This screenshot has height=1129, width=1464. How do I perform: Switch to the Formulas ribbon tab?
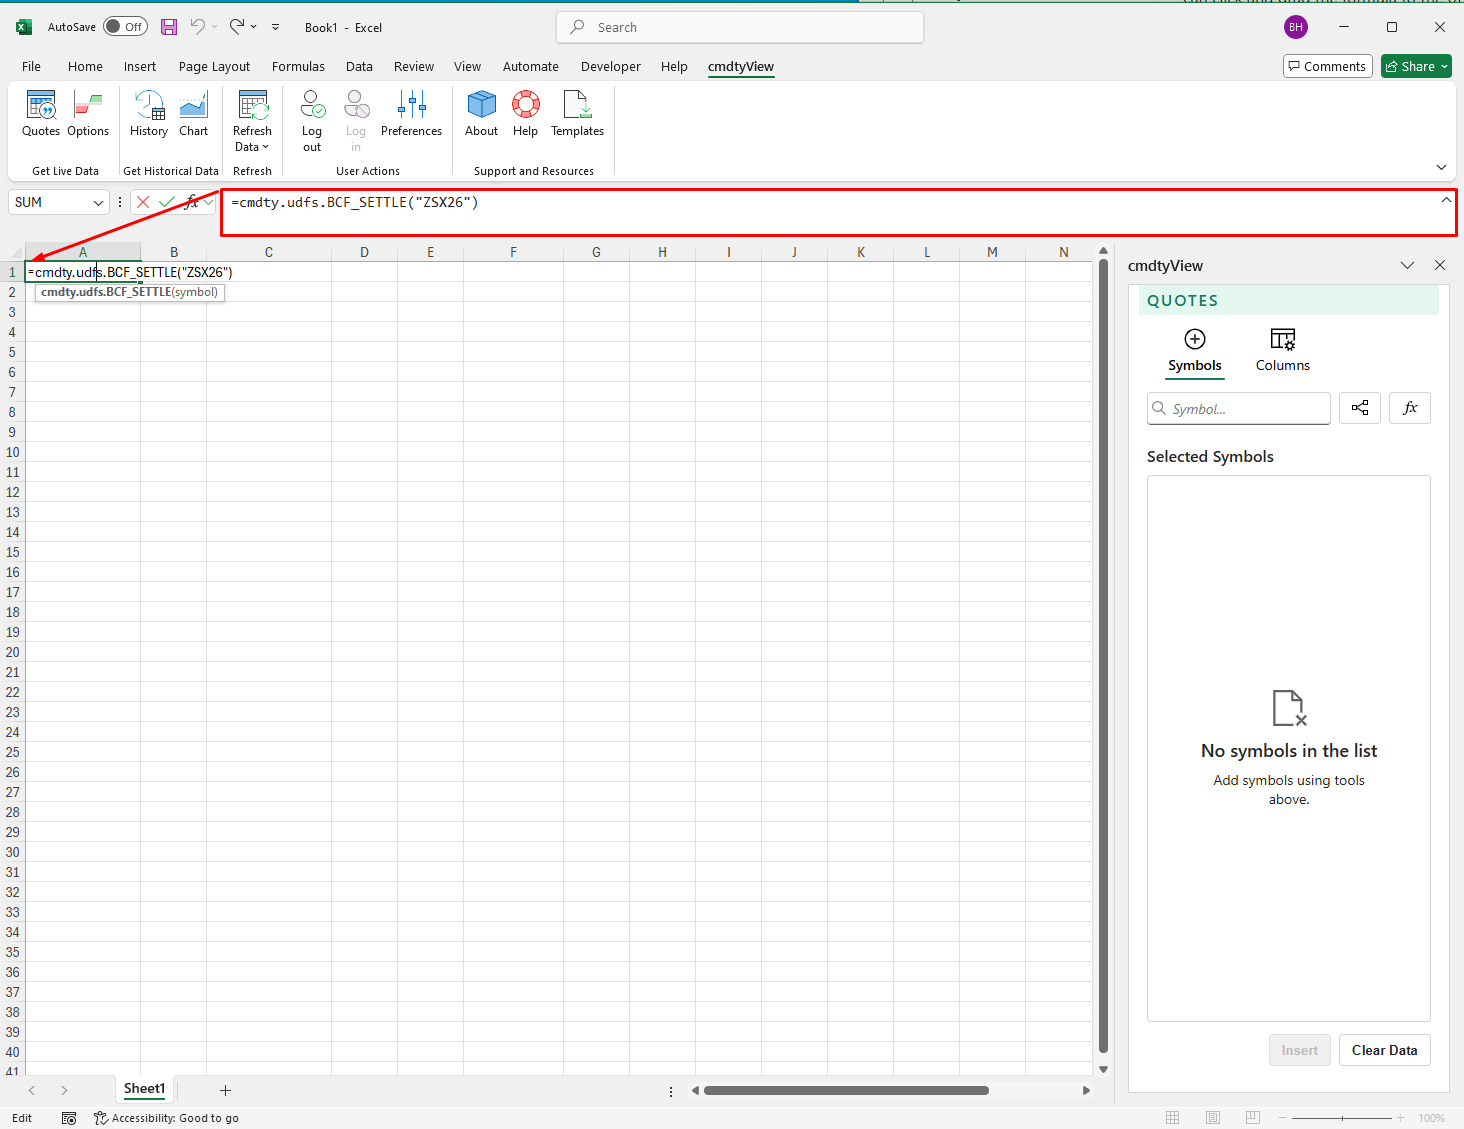pyautogui.click(x=298, y=66)
